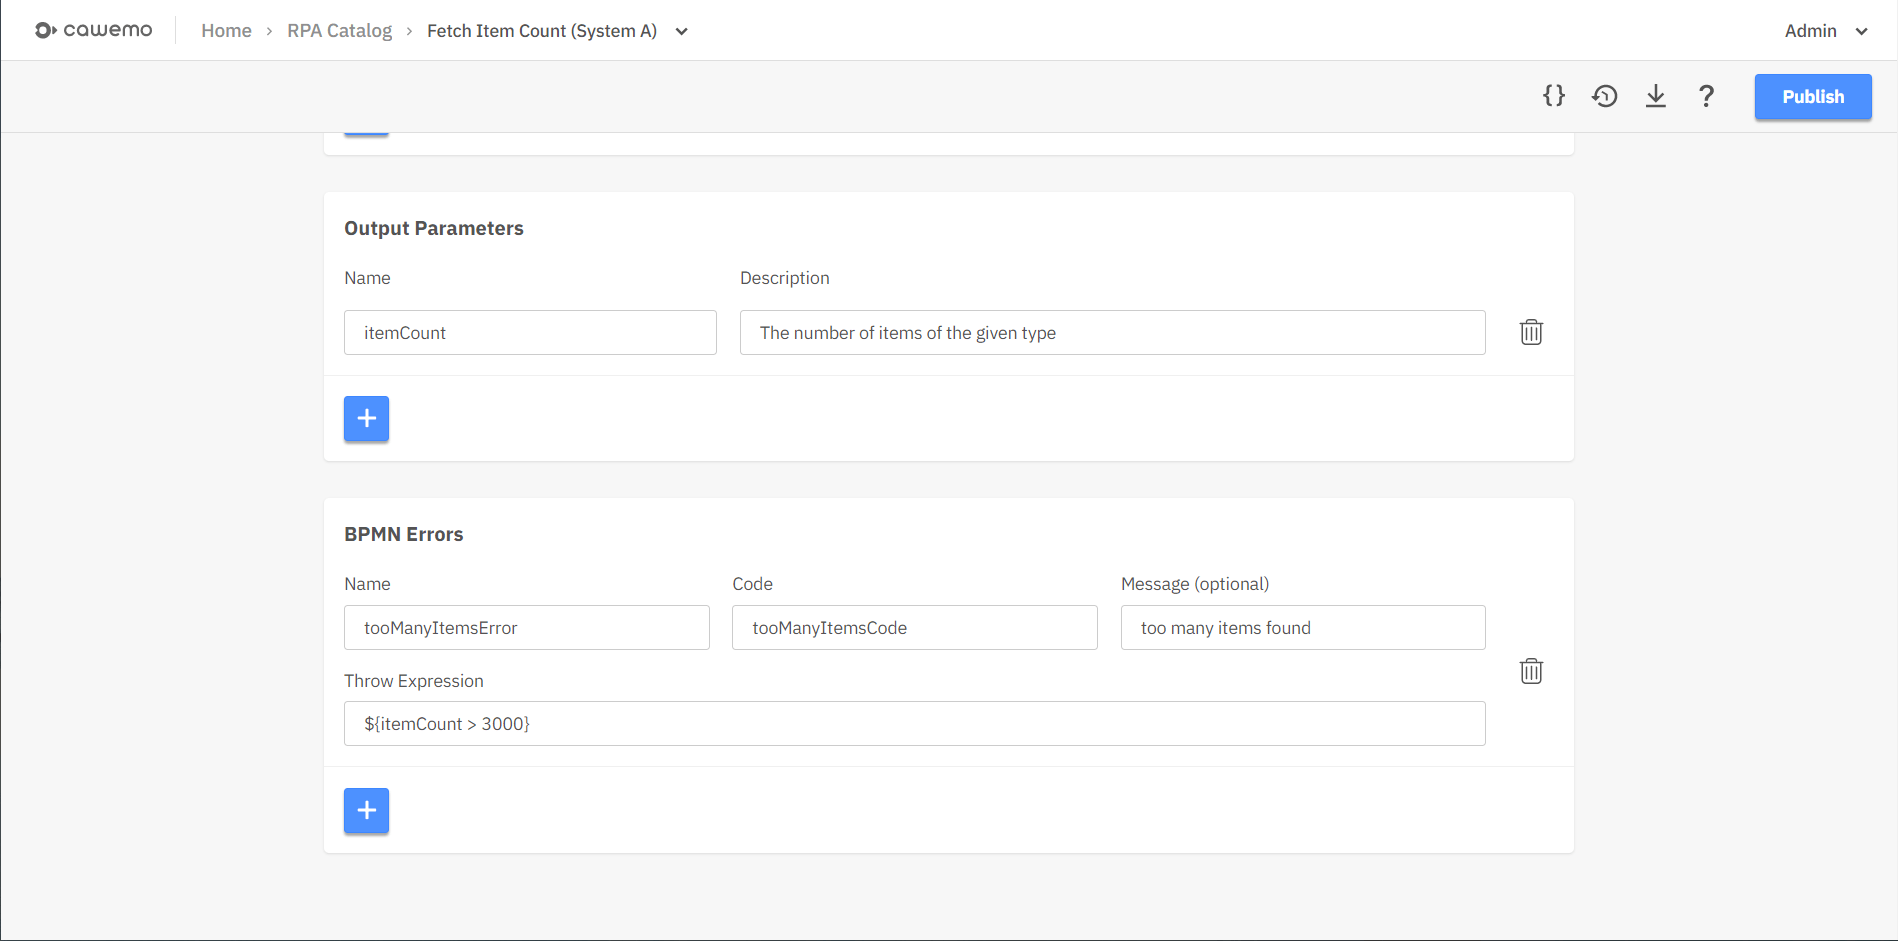Edit the output parameter description field
Screen dimensions: 1898x941
(x=1112, y=332)
